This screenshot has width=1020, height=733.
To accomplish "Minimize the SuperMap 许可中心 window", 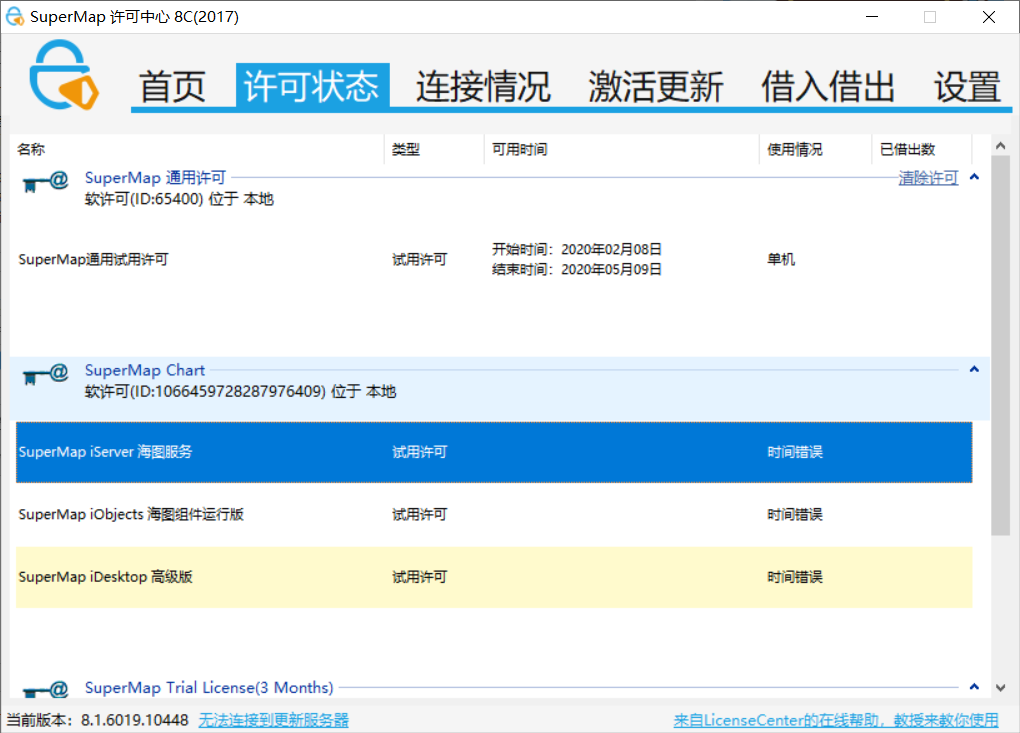I will point(872,17).
